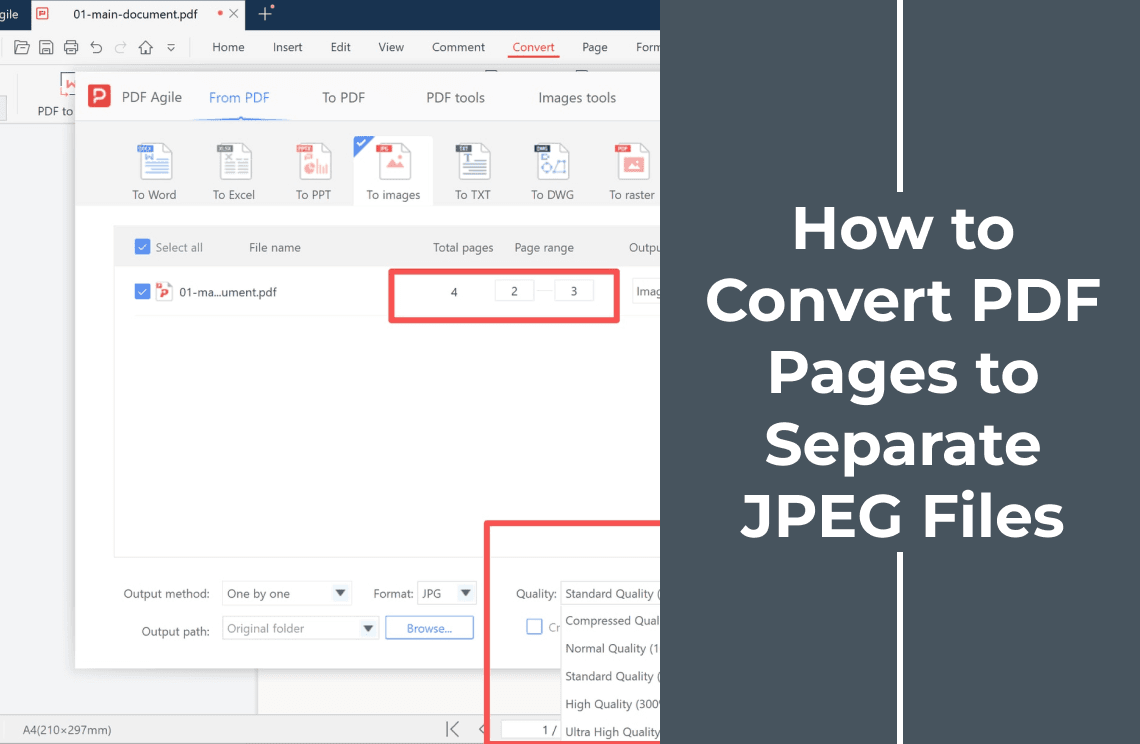Open the View menu
The width and height of the screenshot is (1140, 744).
pos(391,47)
